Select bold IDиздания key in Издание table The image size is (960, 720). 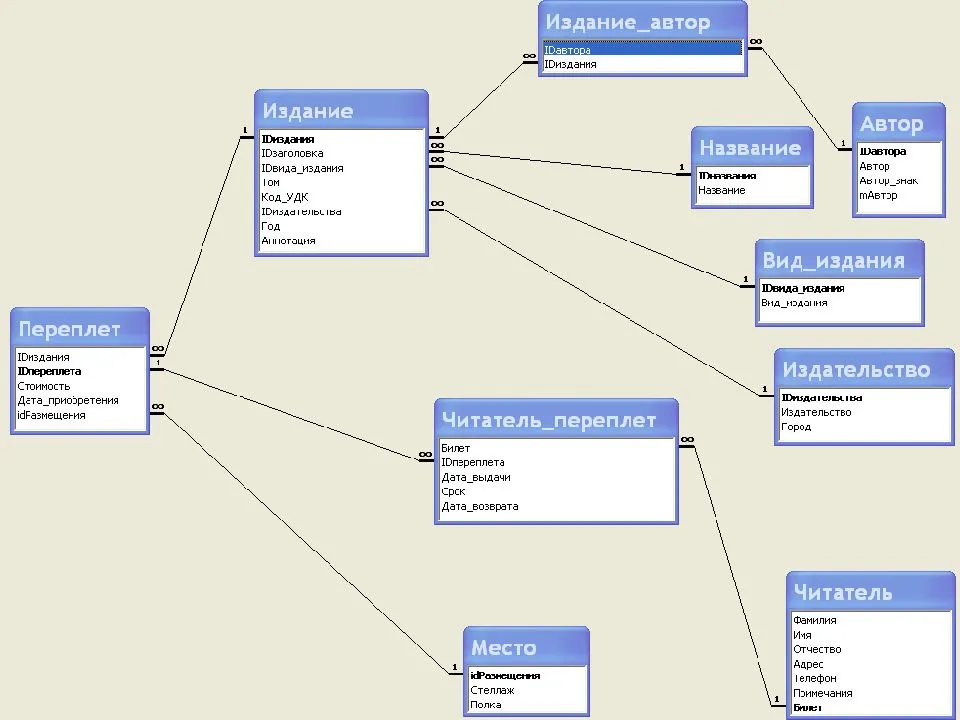(x=342, y=139)
